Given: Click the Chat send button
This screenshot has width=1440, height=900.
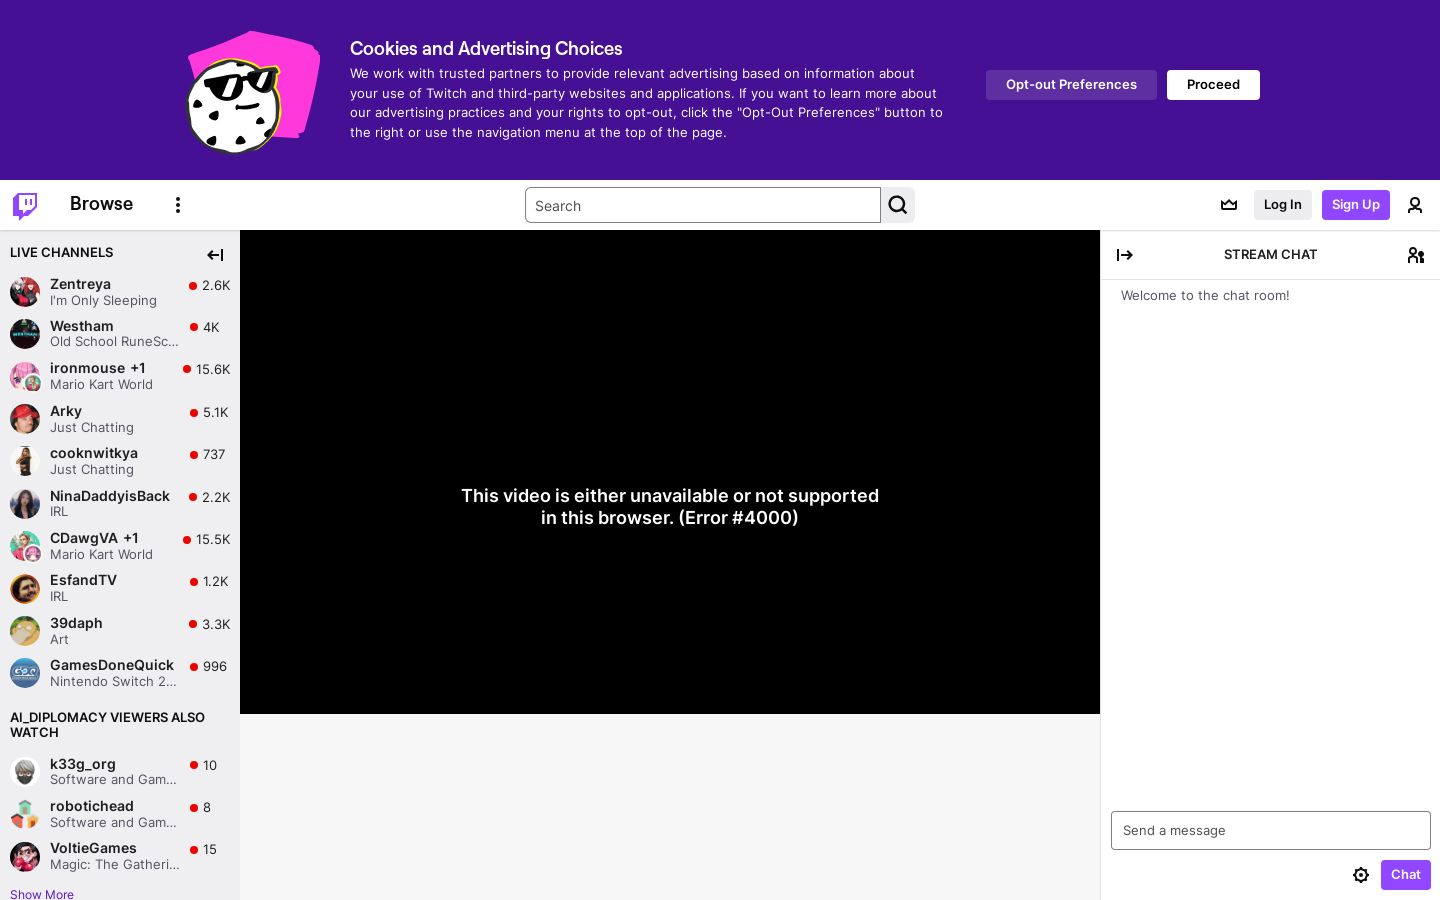Looking at the screenshot, I should [1405, 875].
